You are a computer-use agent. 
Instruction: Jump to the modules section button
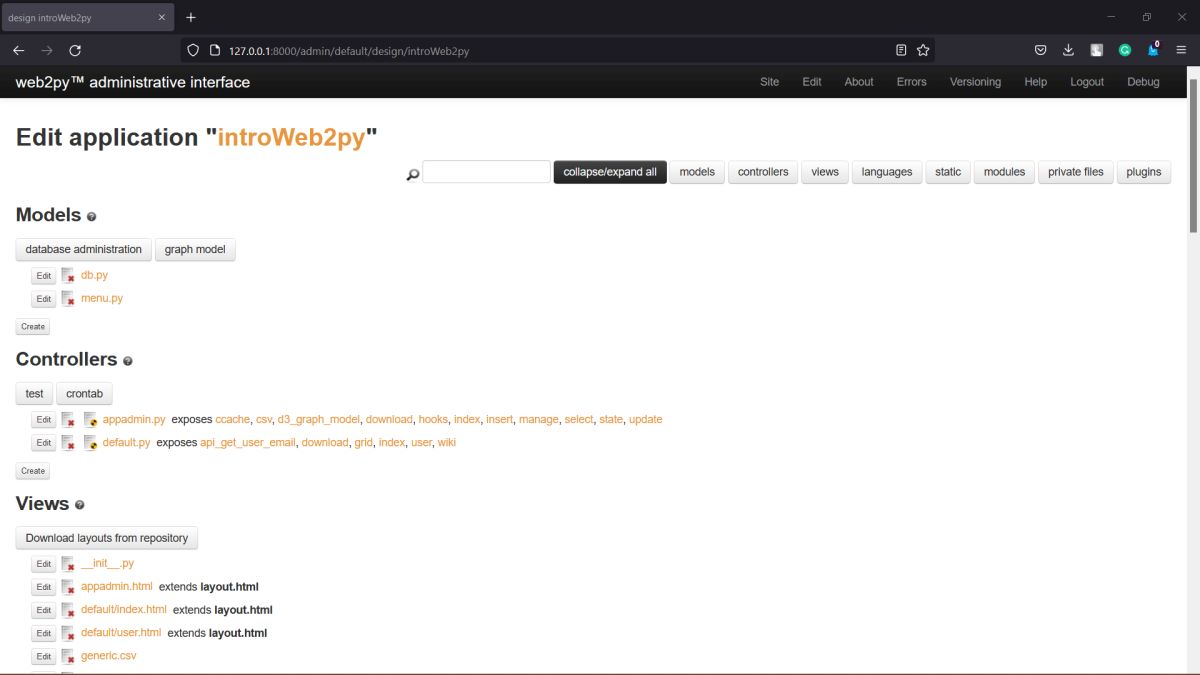tap(1004, 172)
